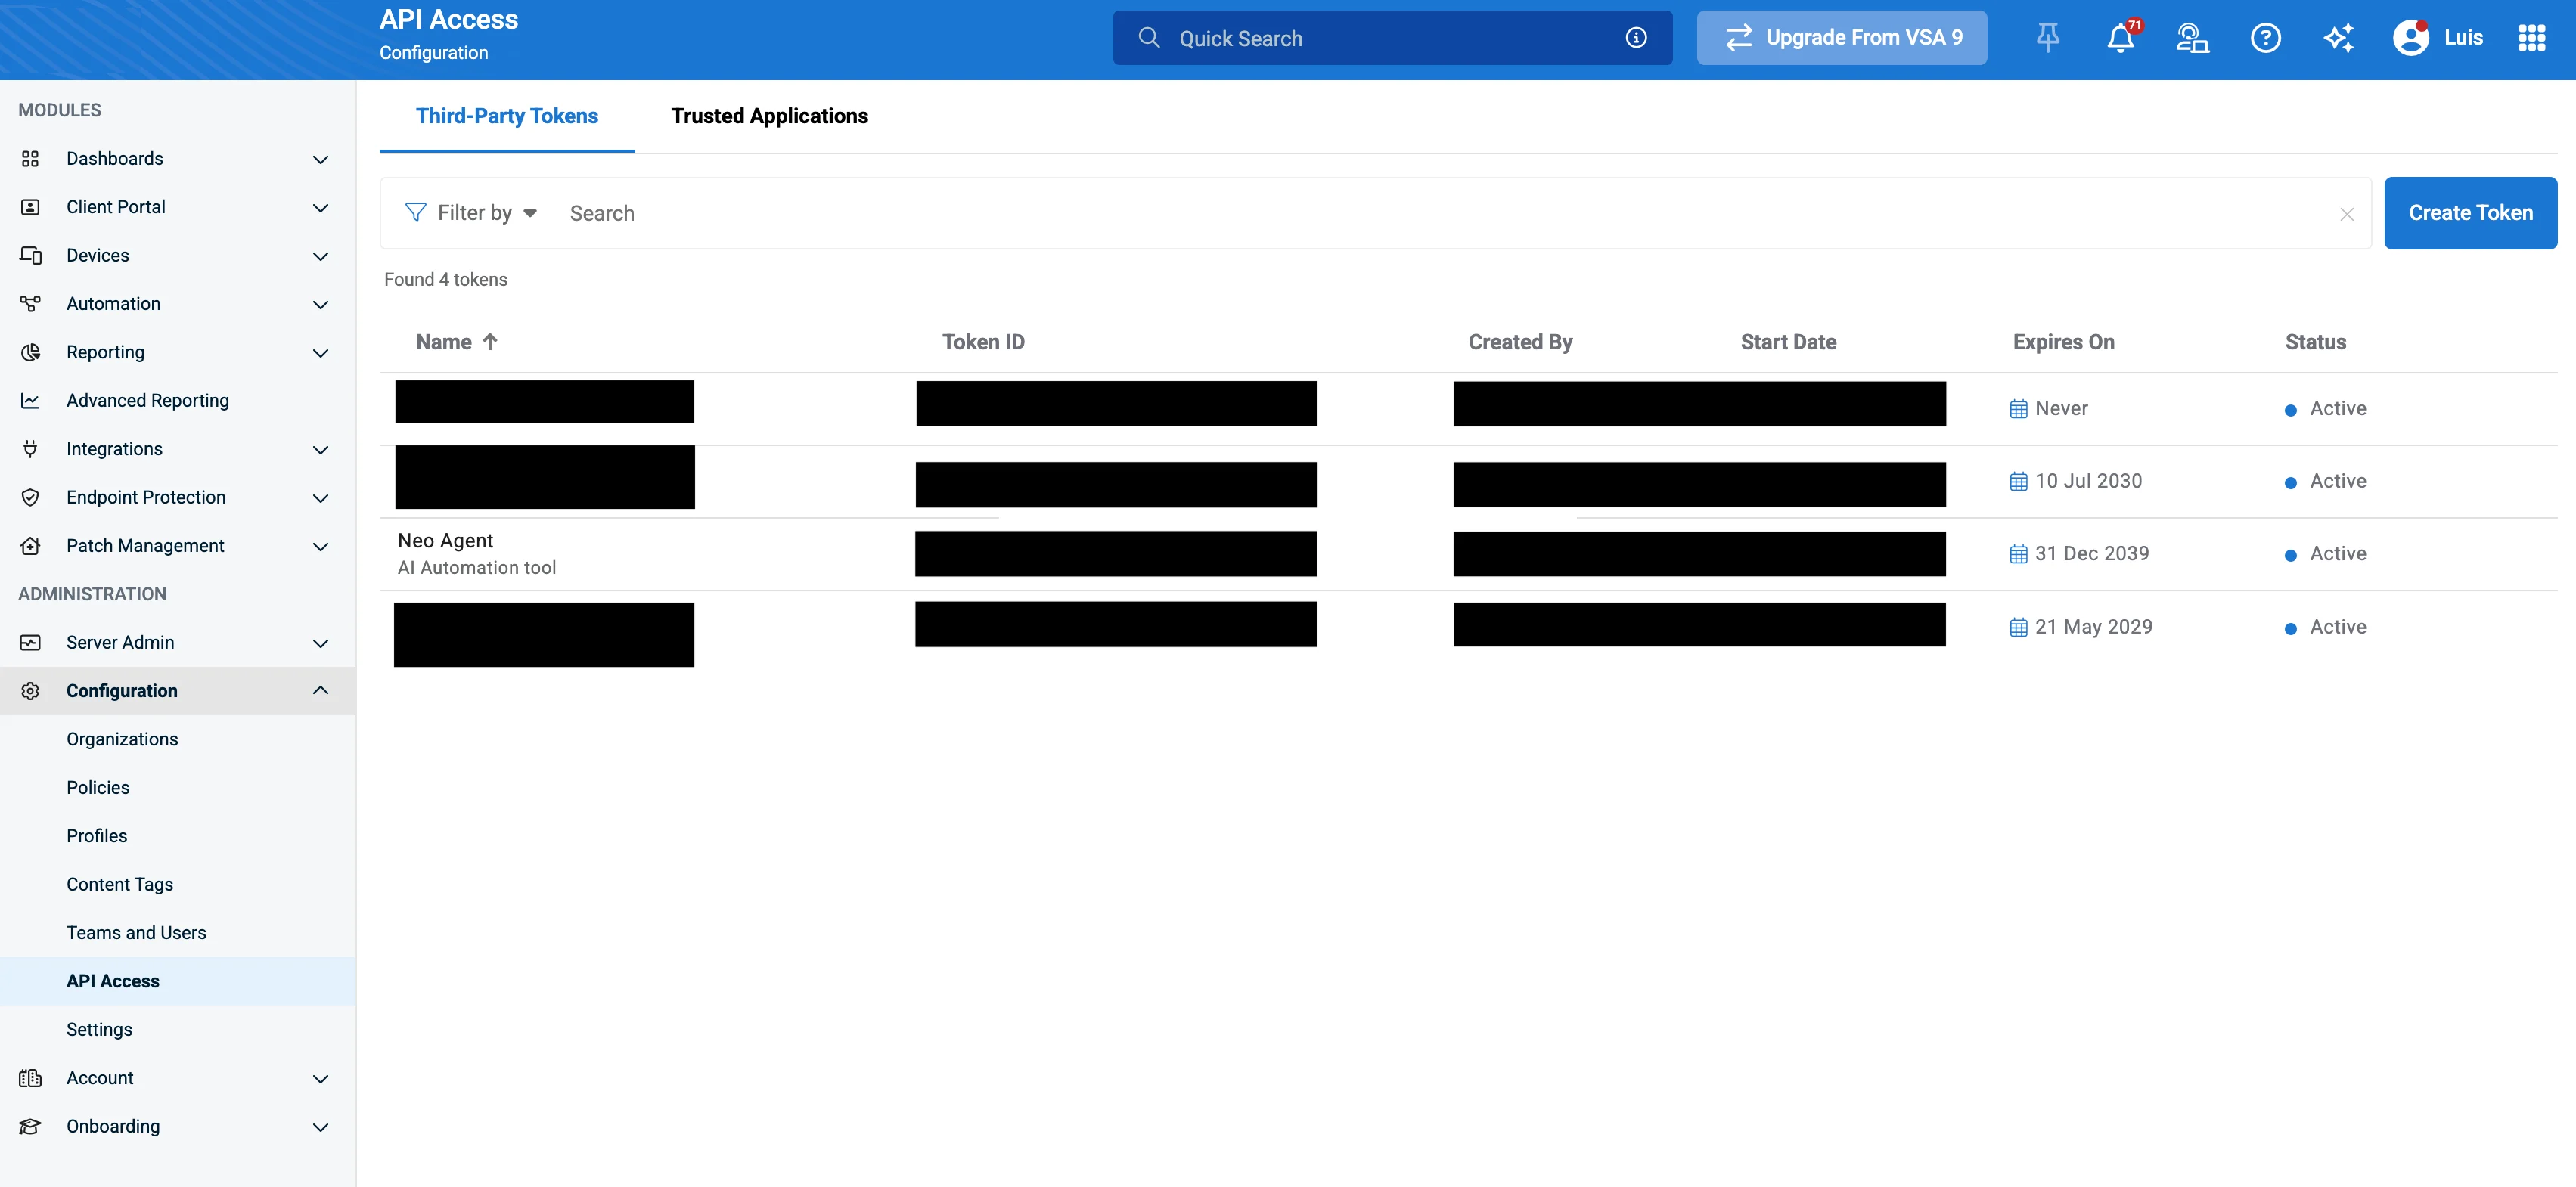
Task: Click the Token ID column header
Action: pyautogui.click(x=983, y=342)
